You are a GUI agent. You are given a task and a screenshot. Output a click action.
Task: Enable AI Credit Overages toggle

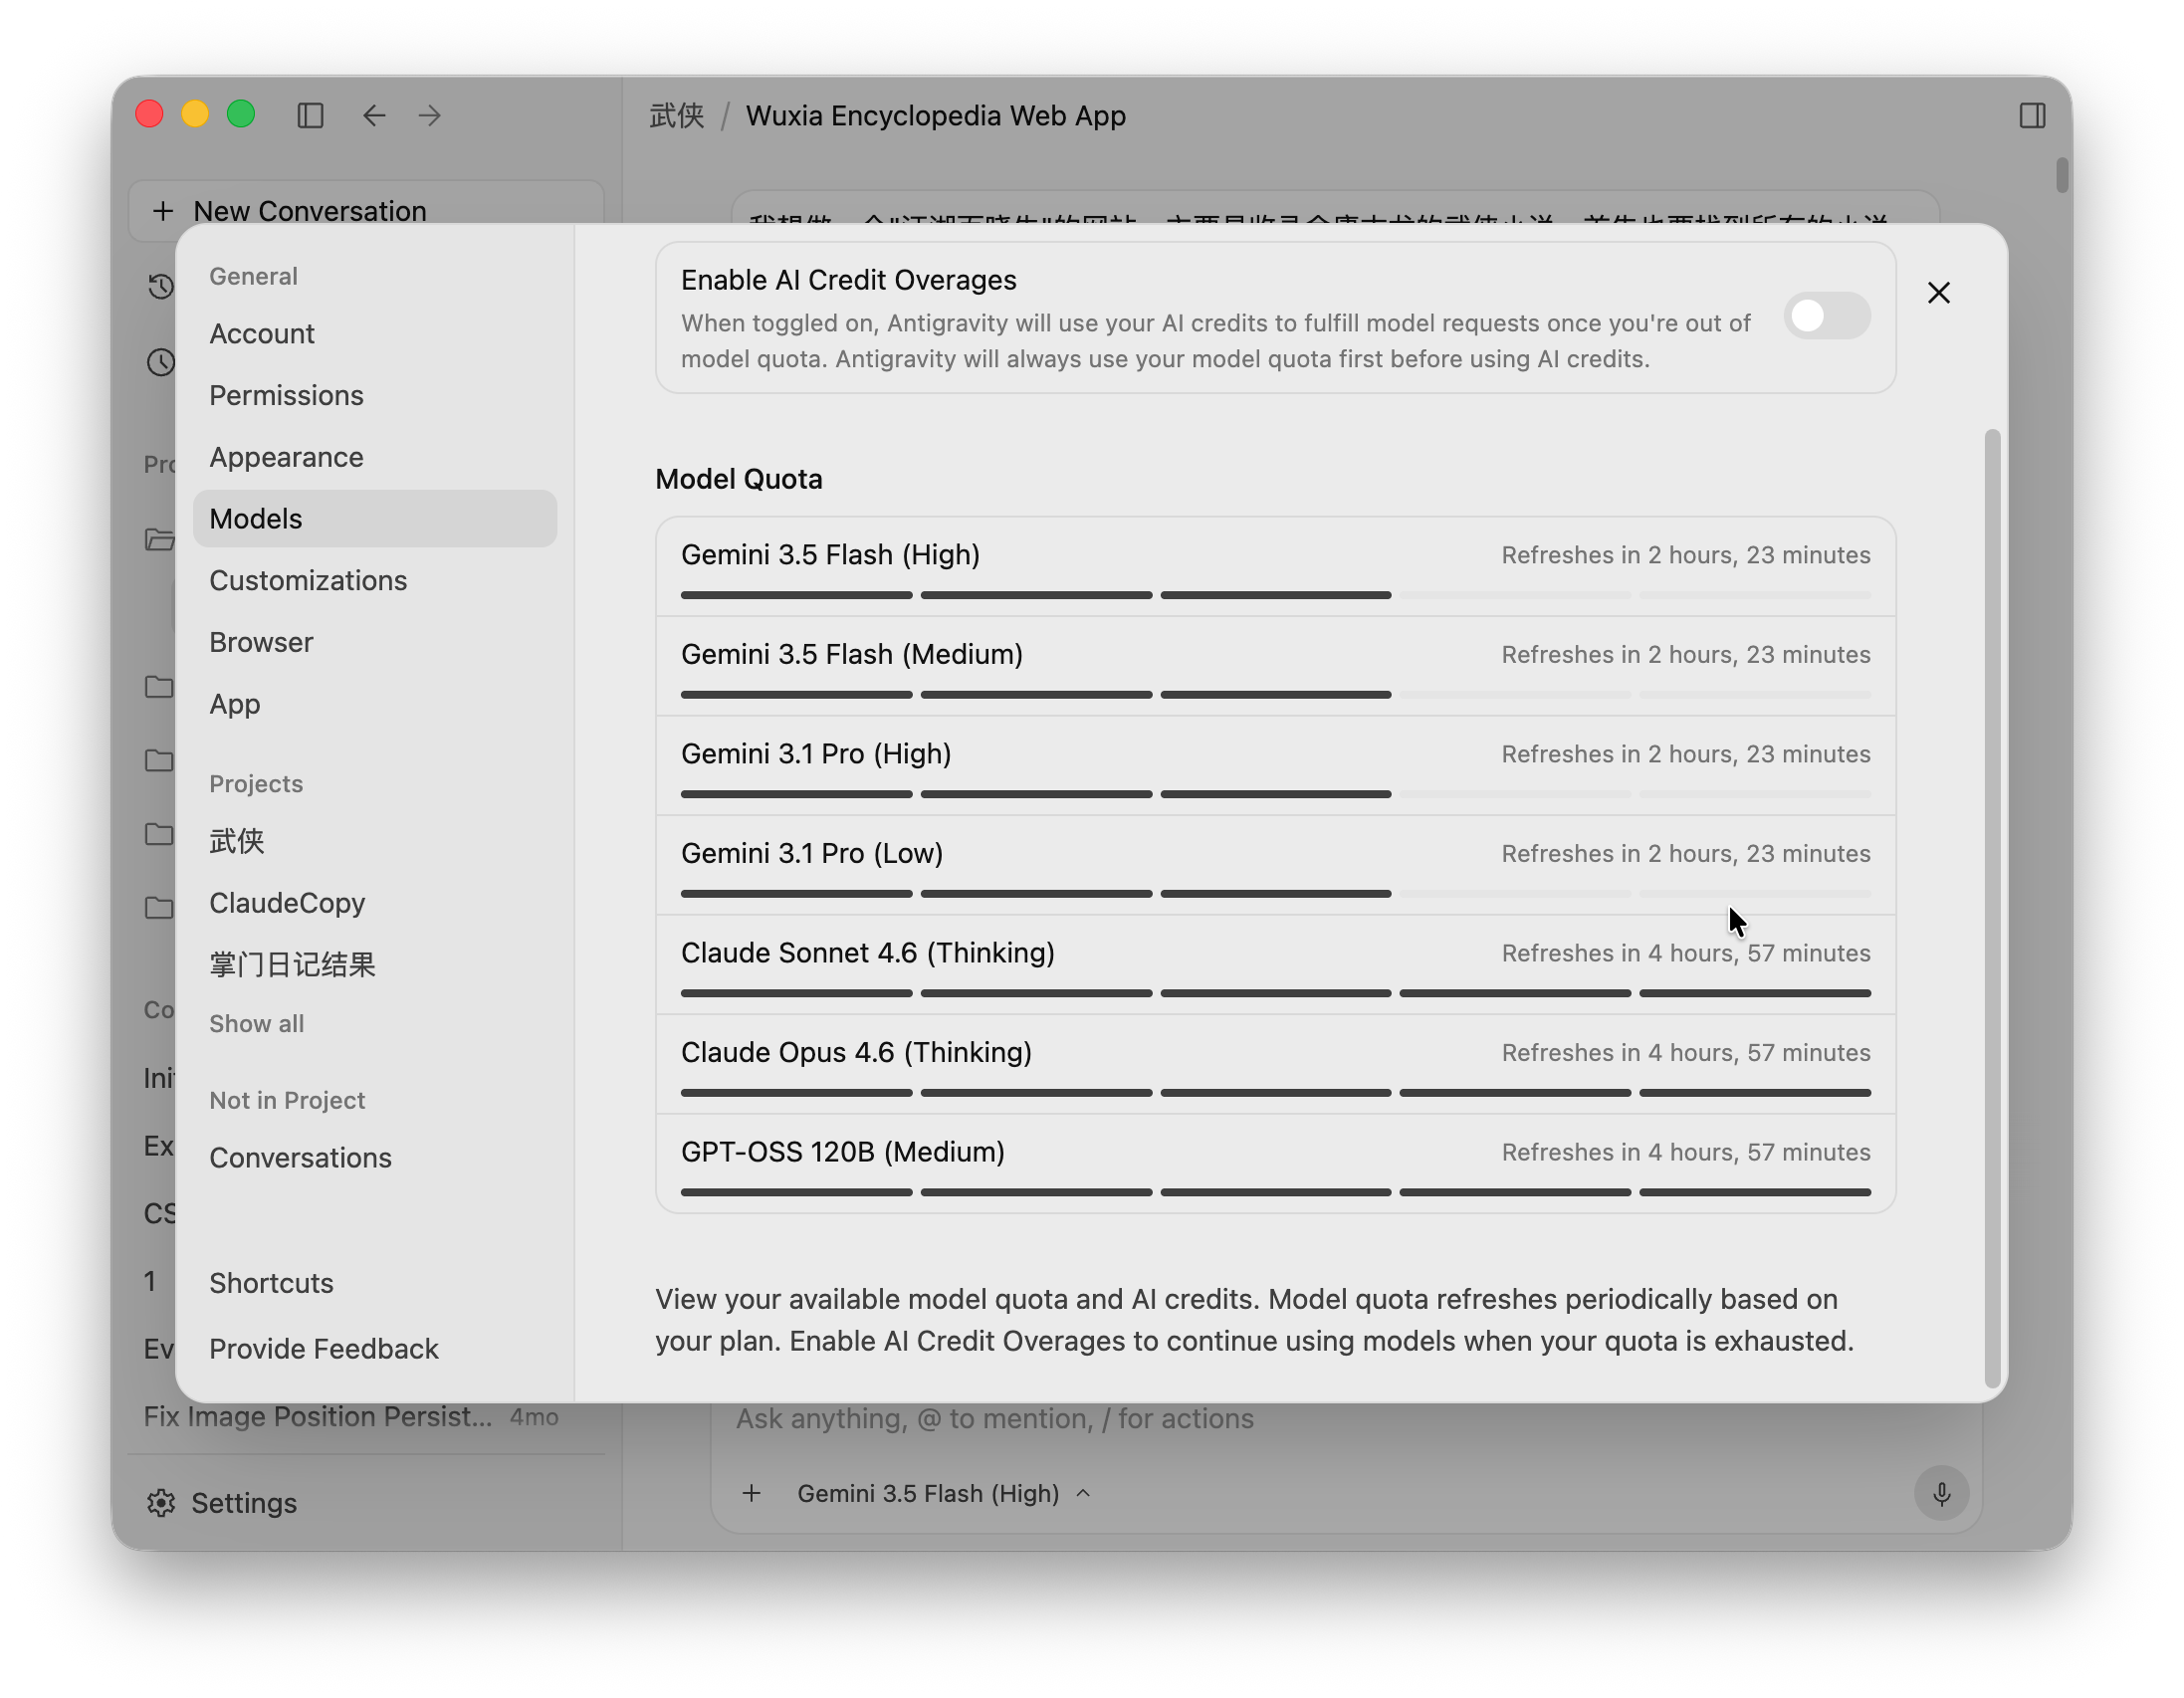1826,316
